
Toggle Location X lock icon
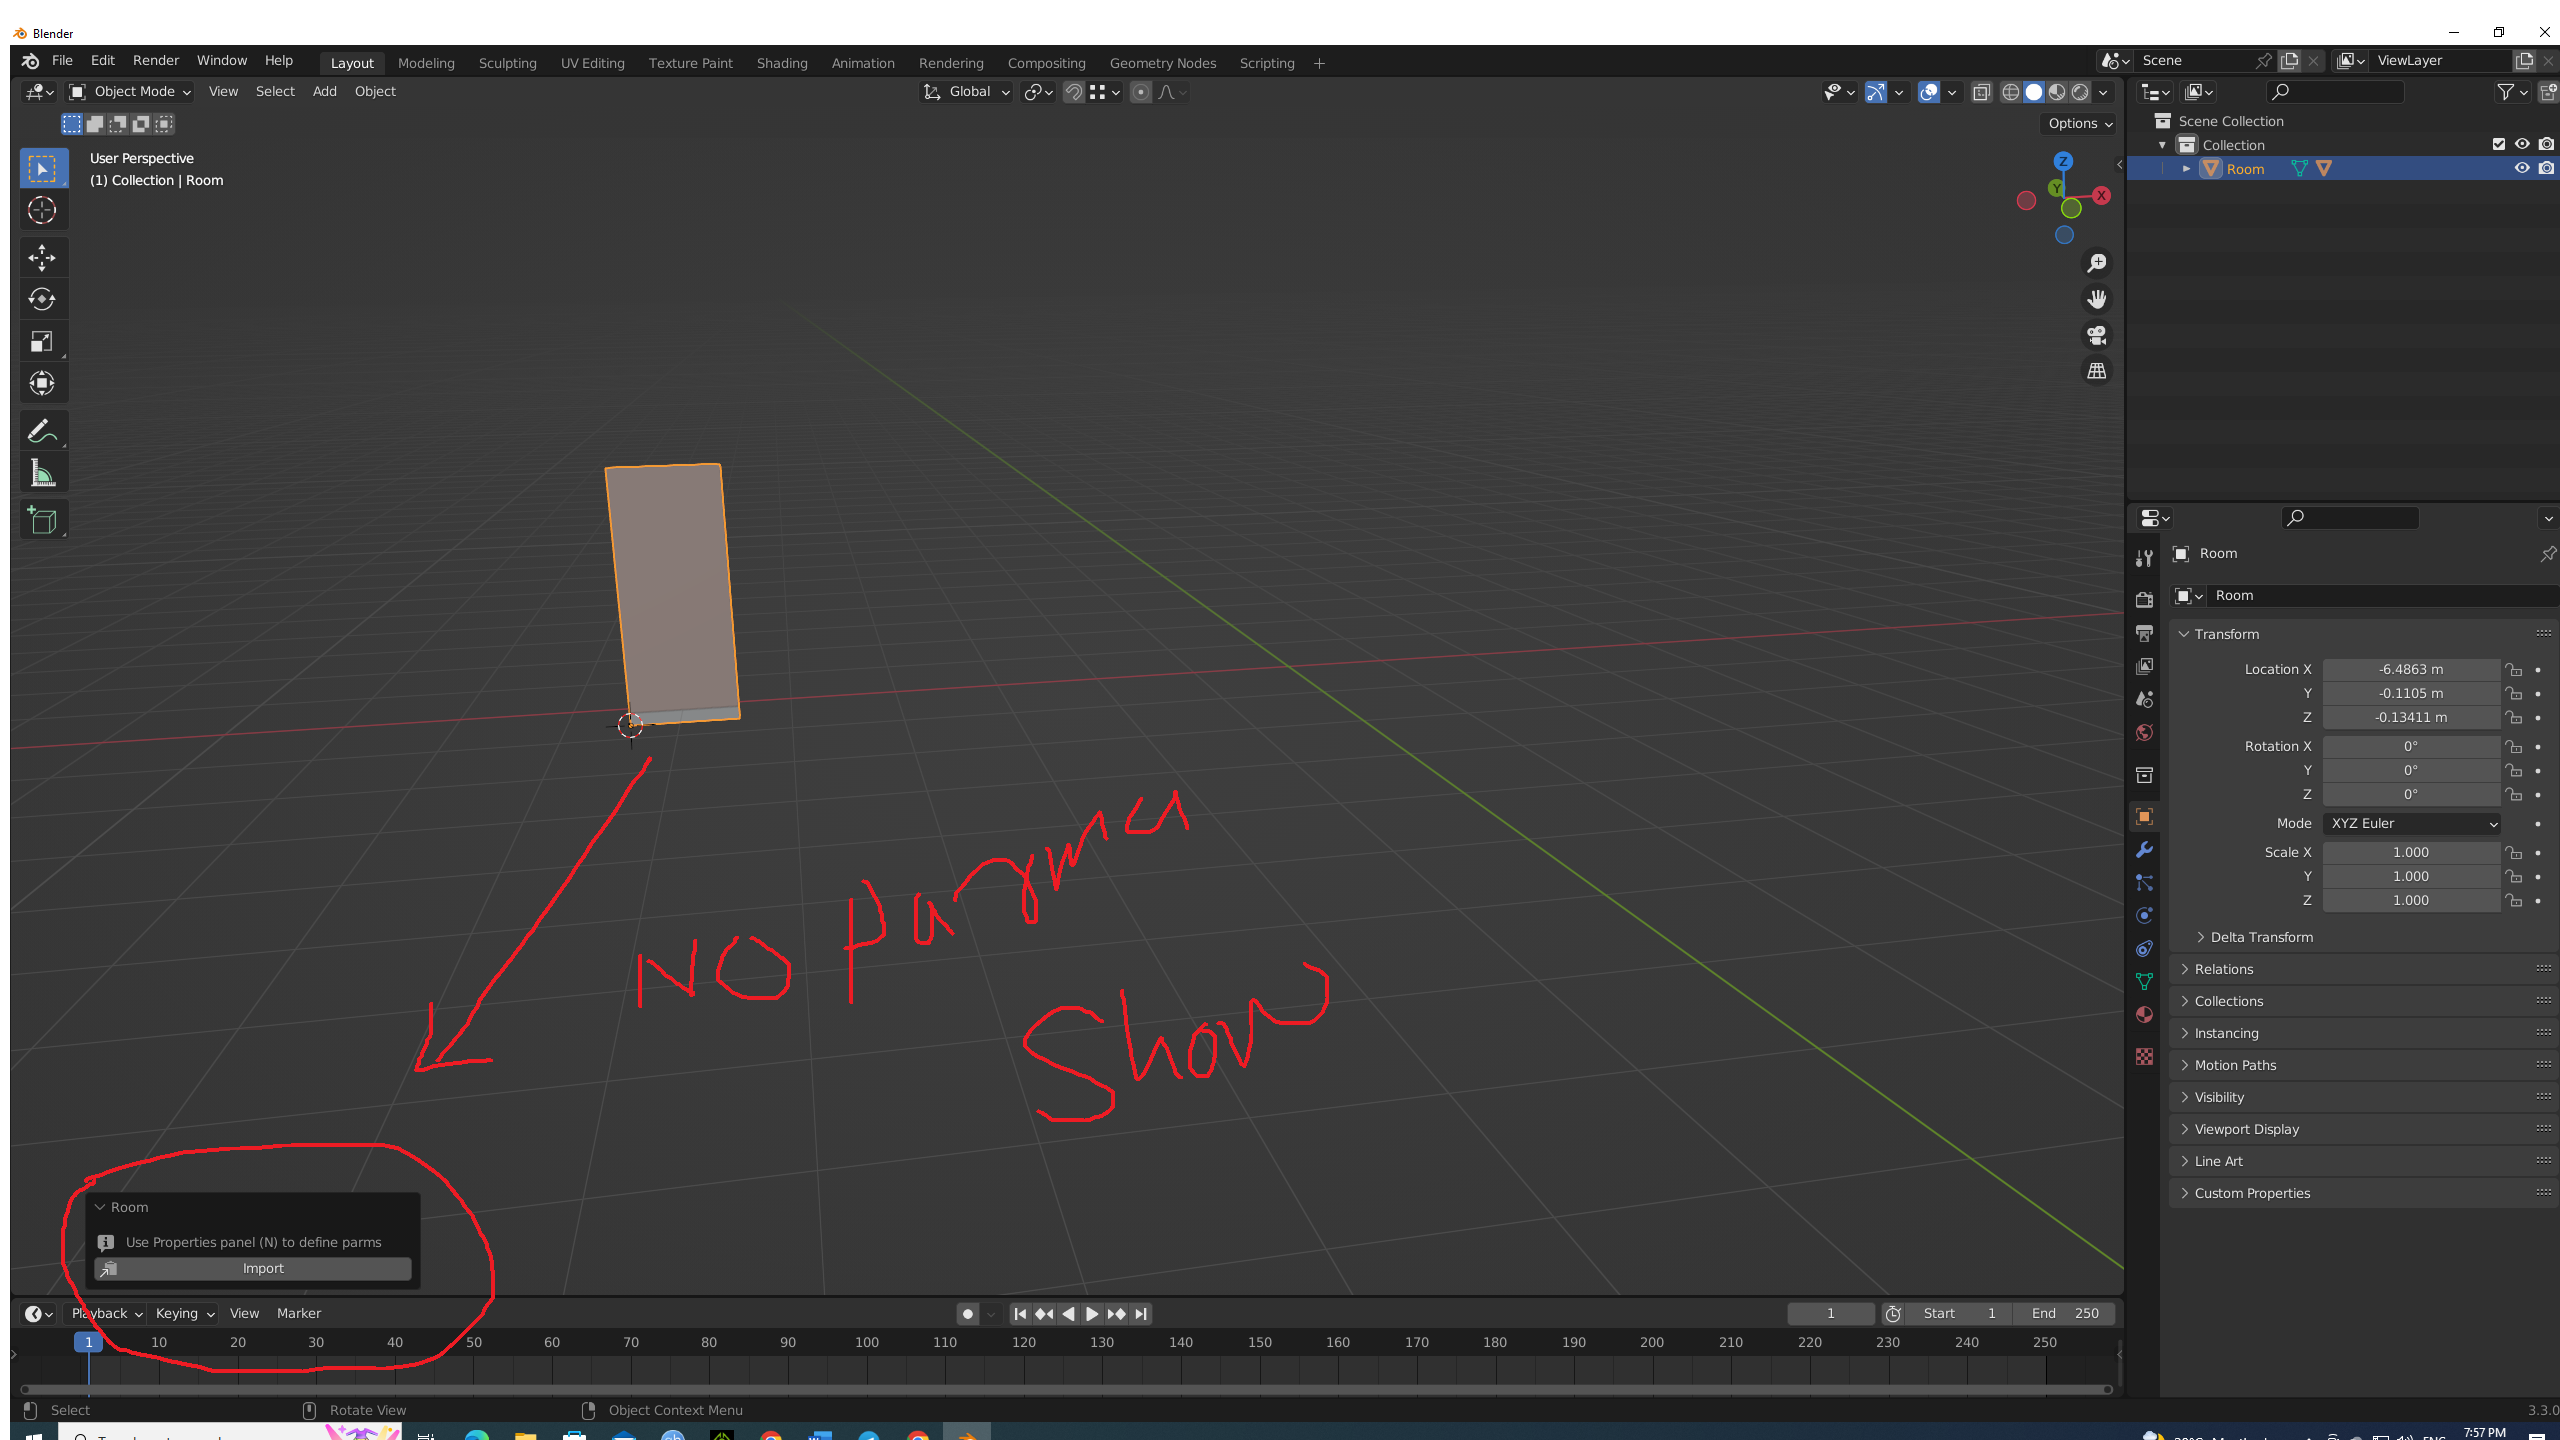(x=2514, y=670)
